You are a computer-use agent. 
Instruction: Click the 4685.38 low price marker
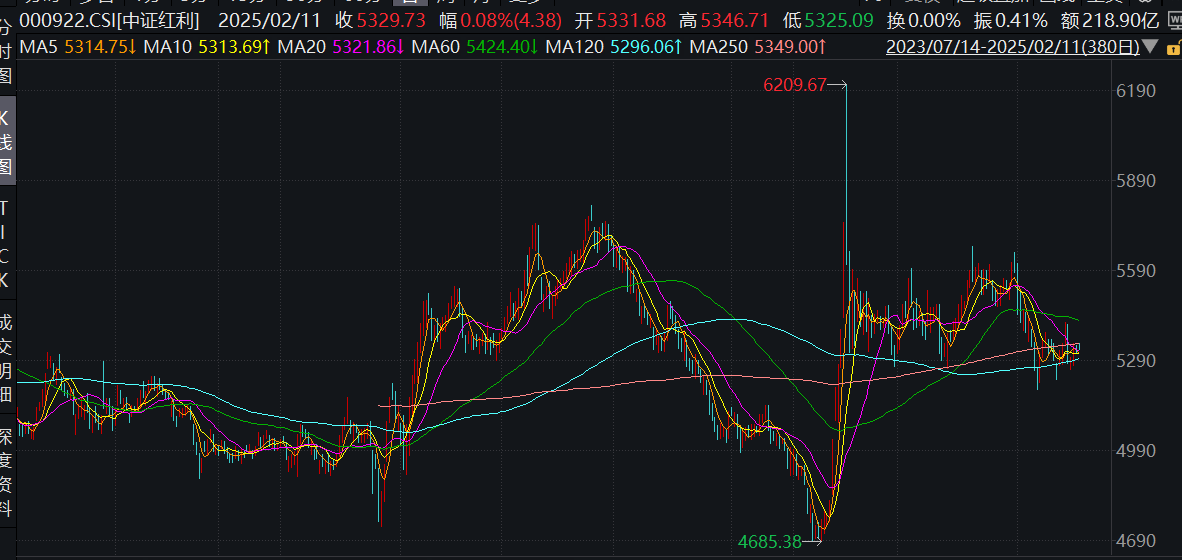(x=769, y=541)
